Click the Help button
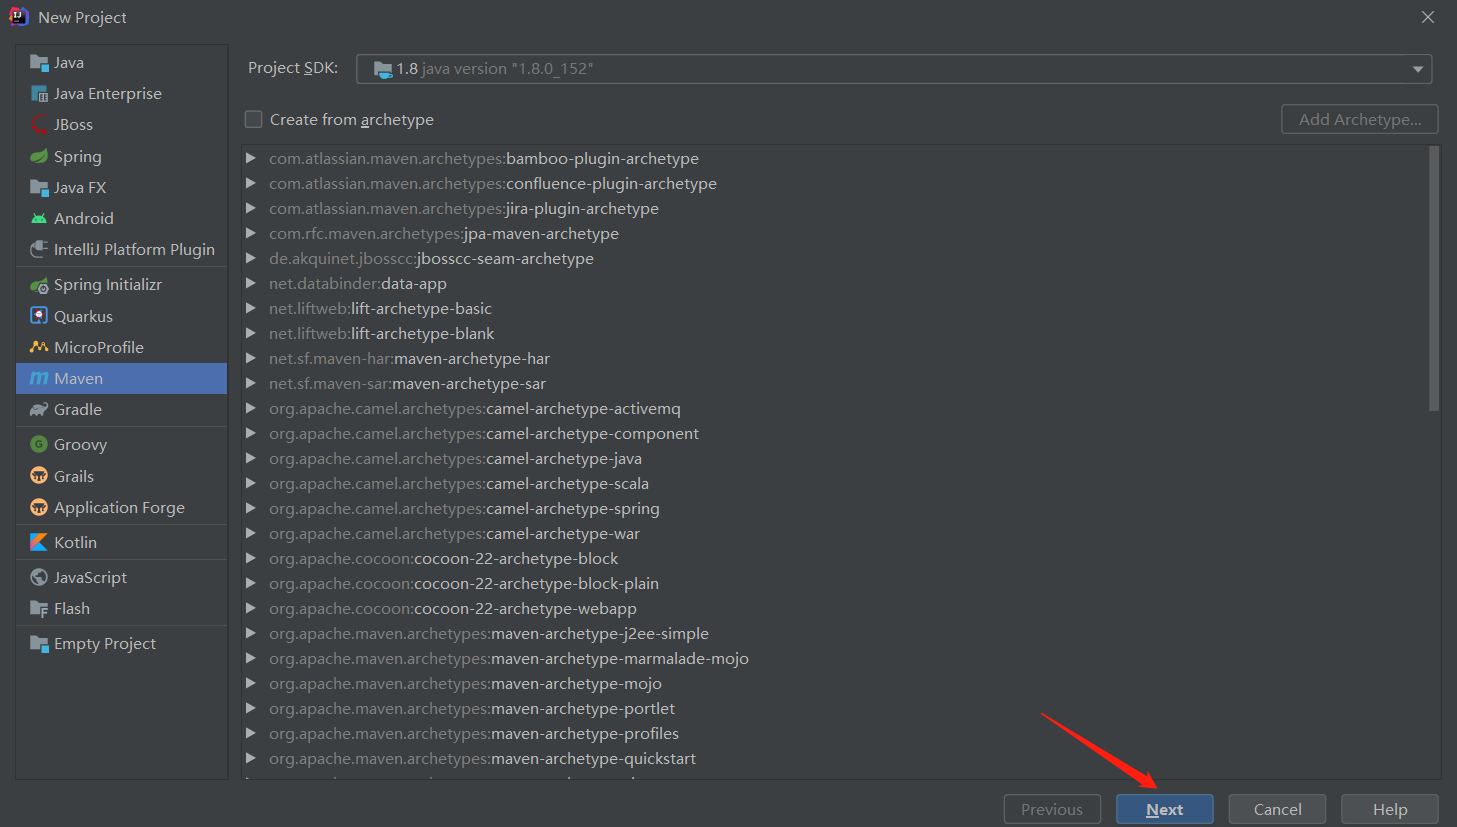 click(1390, 809)
